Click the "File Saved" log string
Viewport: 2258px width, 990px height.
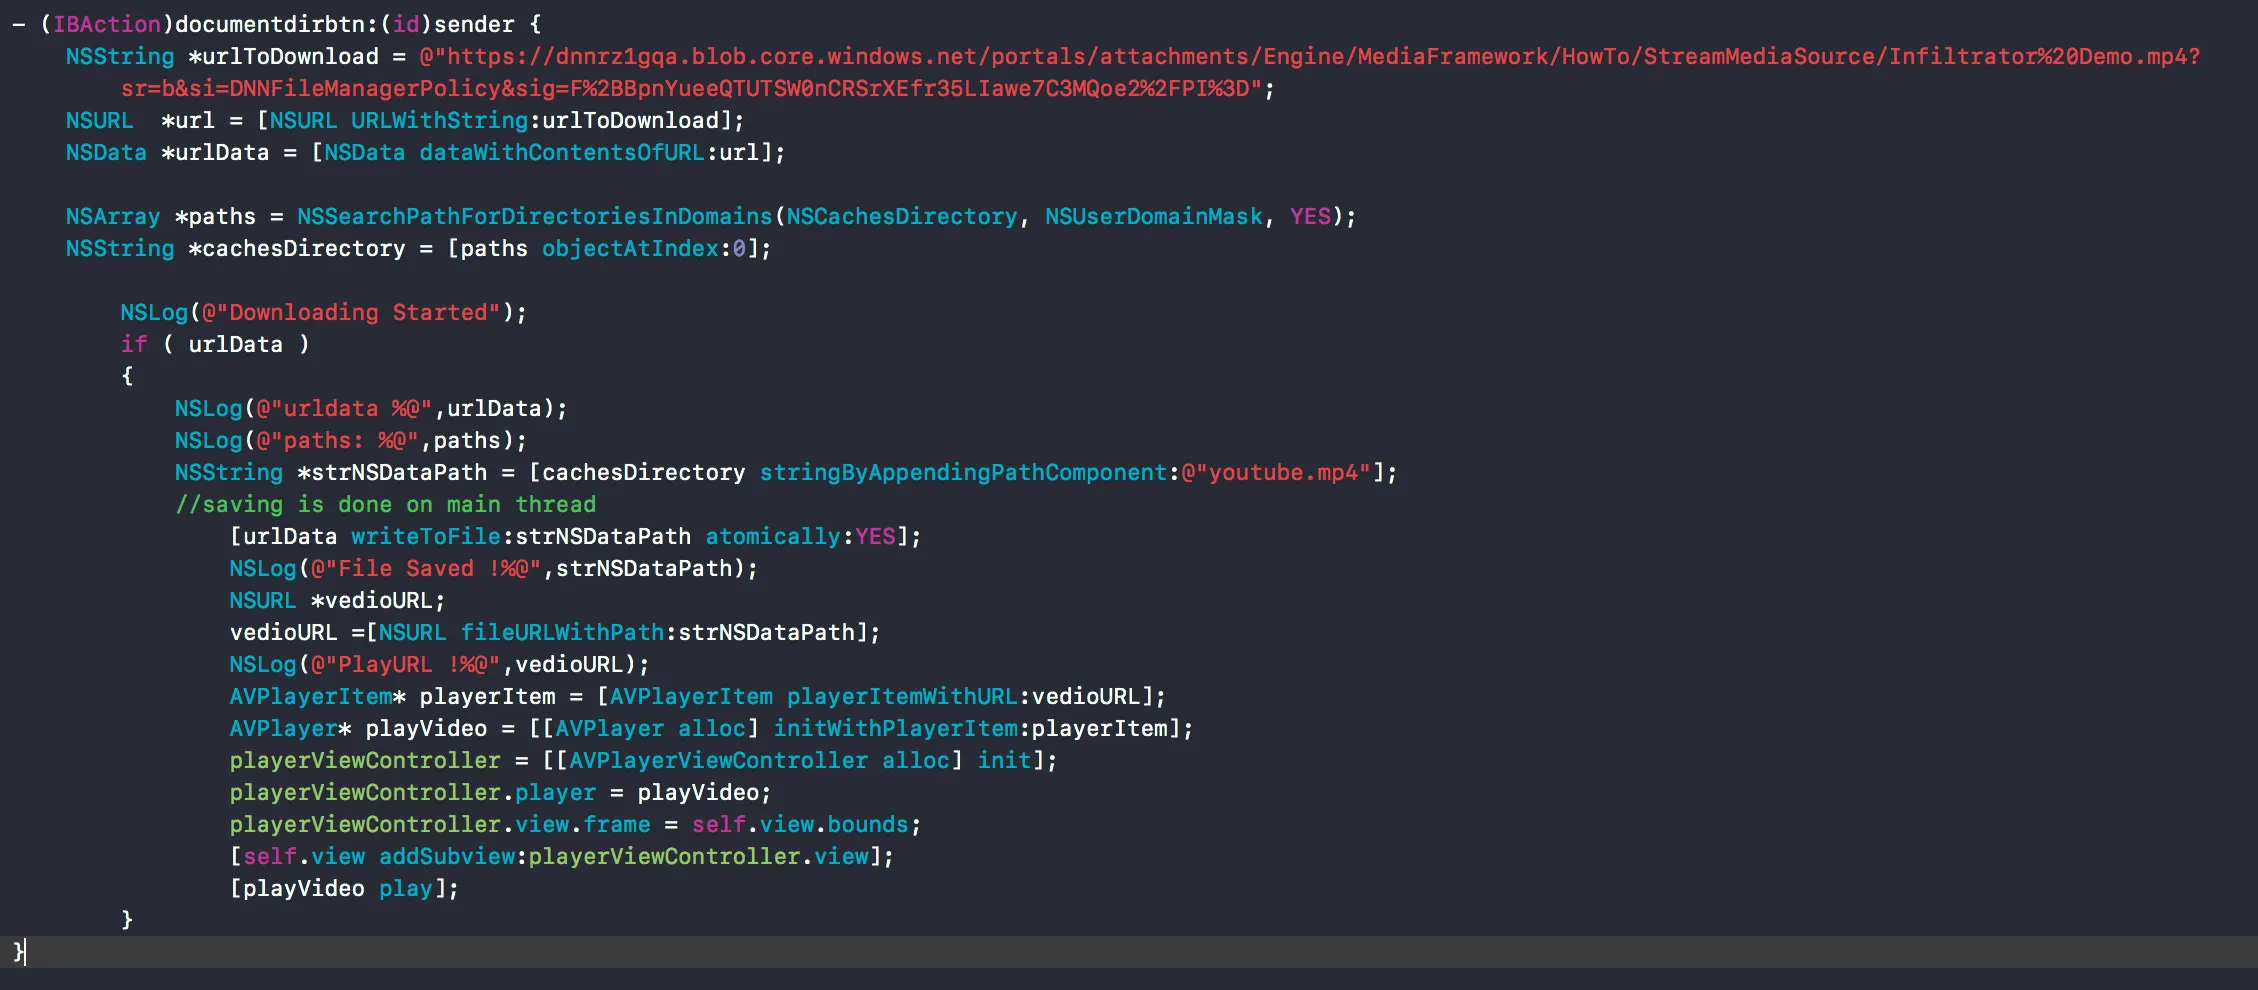point(426,568)
